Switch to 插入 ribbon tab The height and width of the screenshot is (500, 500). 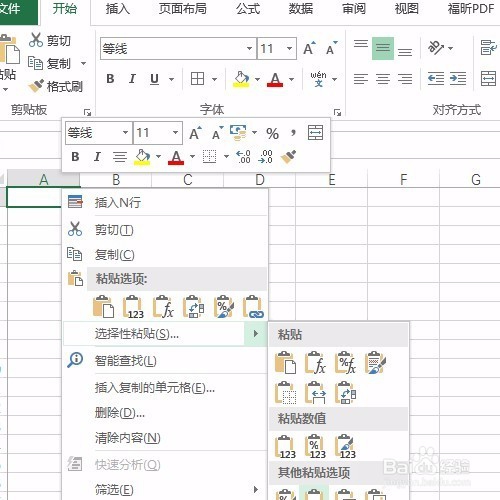[x=118, y=9]
